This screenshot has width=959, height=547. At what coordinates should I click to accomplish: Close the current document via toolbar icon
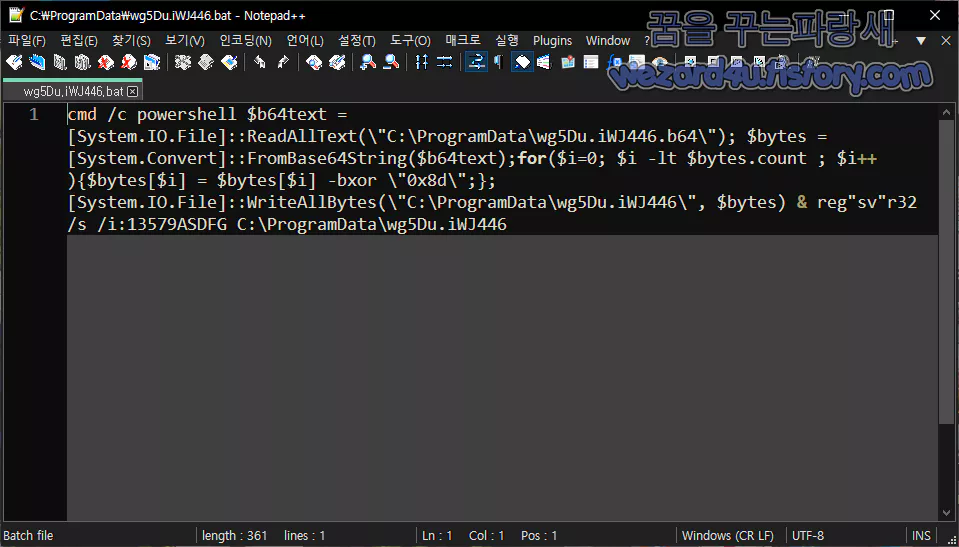[106, 62]
